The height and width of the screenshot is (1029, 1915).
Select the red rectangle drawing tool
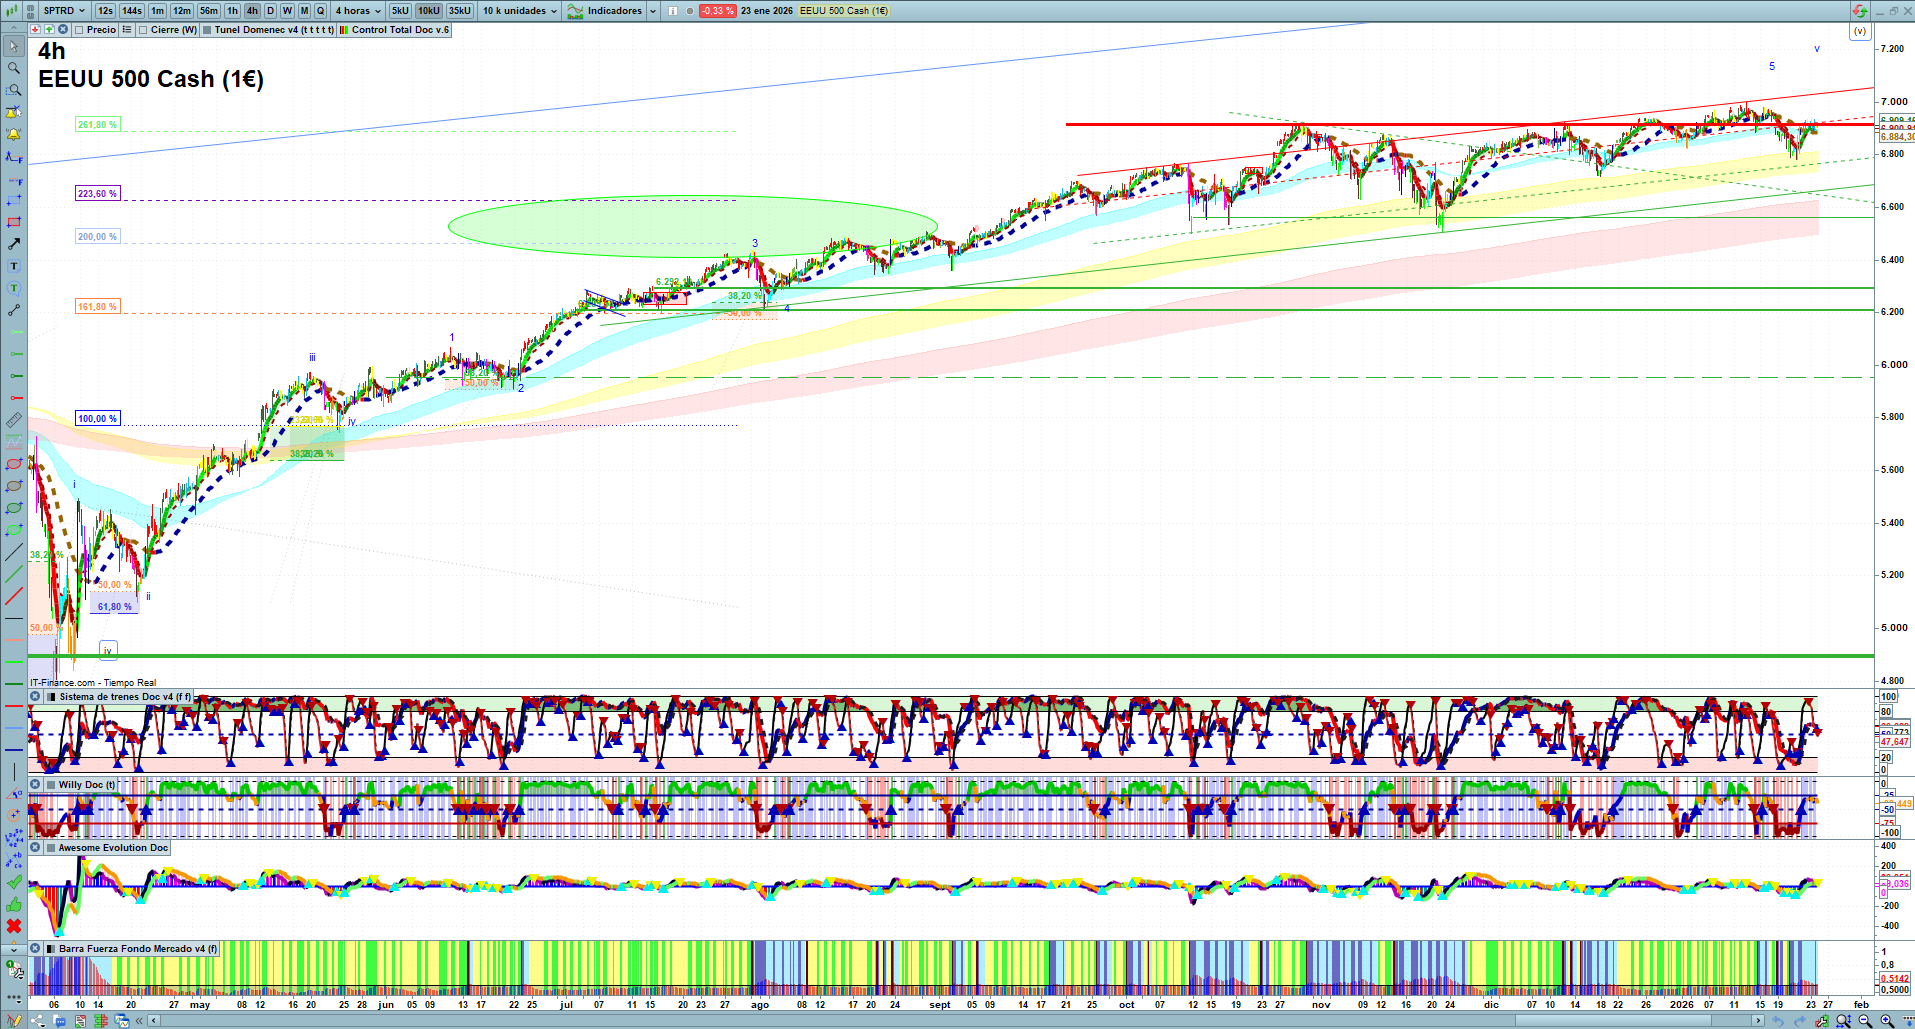tap(14, 222)
